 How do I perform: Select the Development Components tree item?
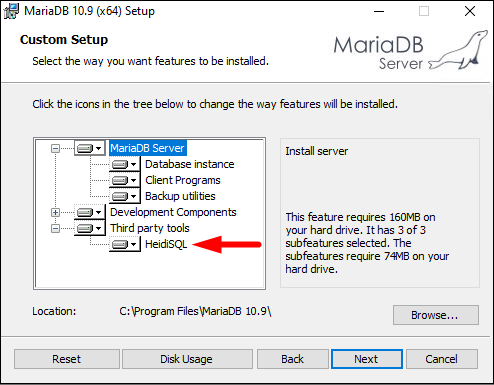[173, 212]
